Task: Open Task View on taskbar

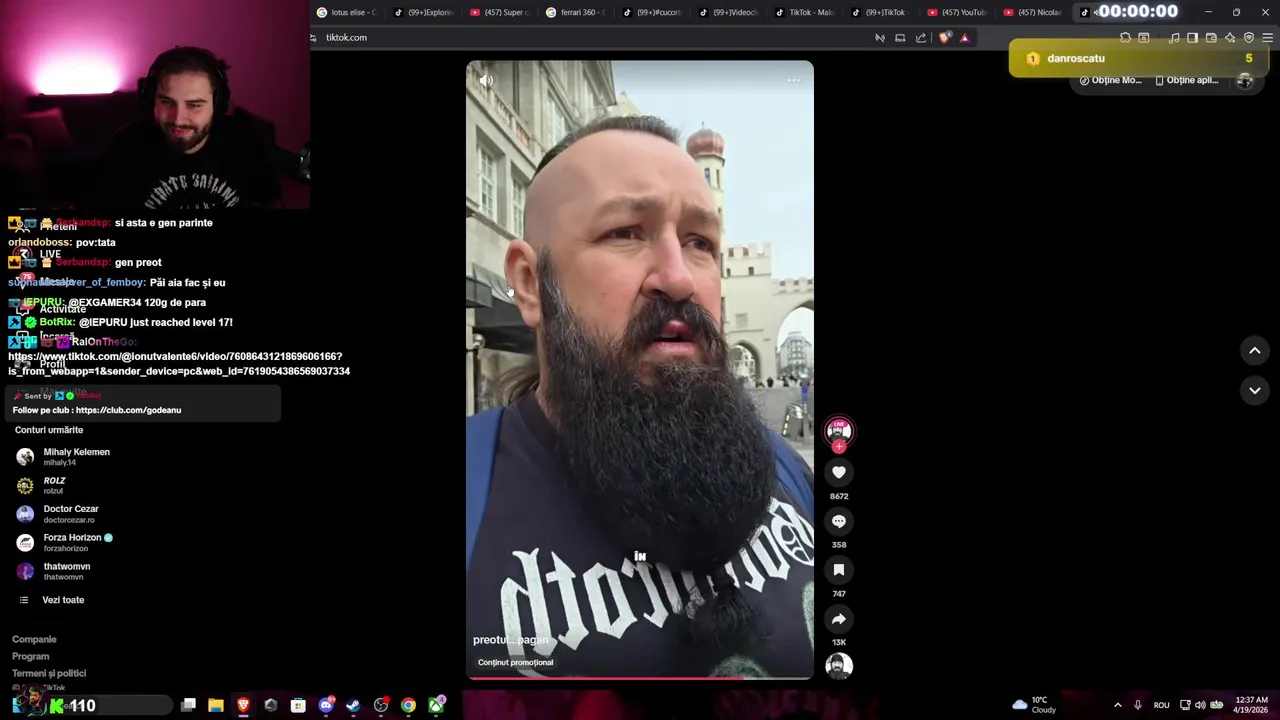Action: 188,706
